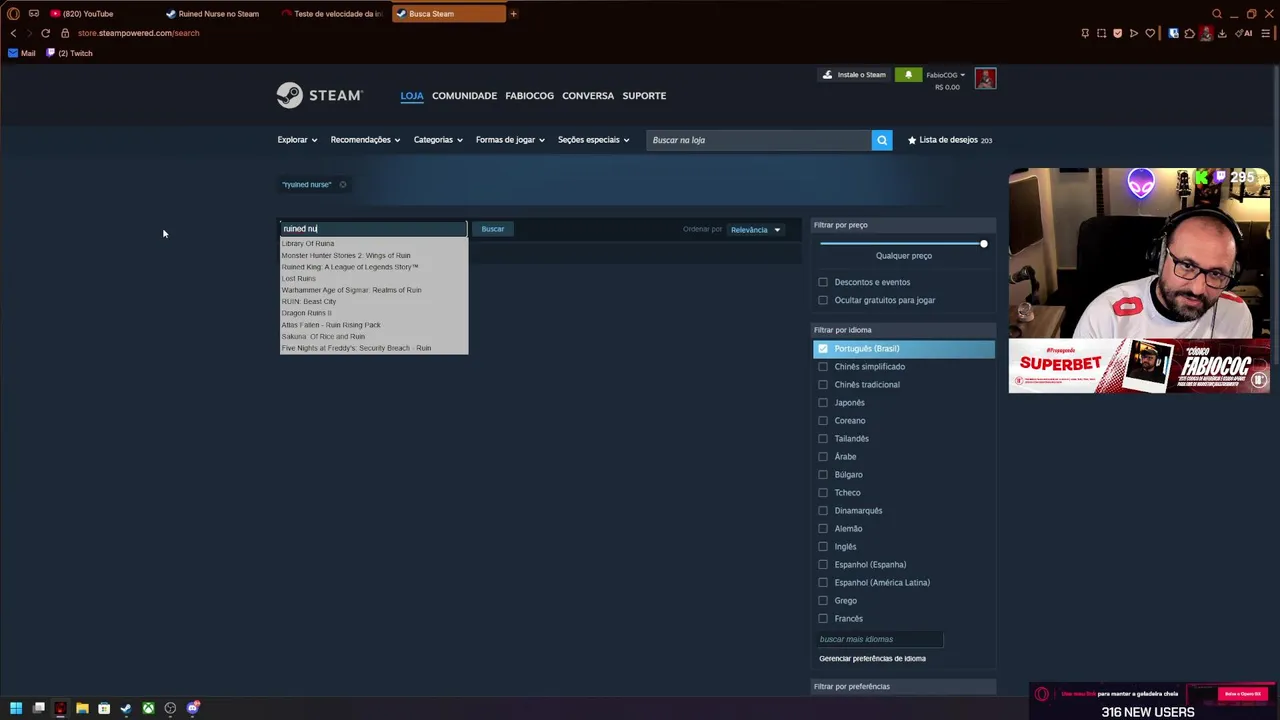Open the extensions cube icon
The image size is (1280, 720).
click(1189, 33)
